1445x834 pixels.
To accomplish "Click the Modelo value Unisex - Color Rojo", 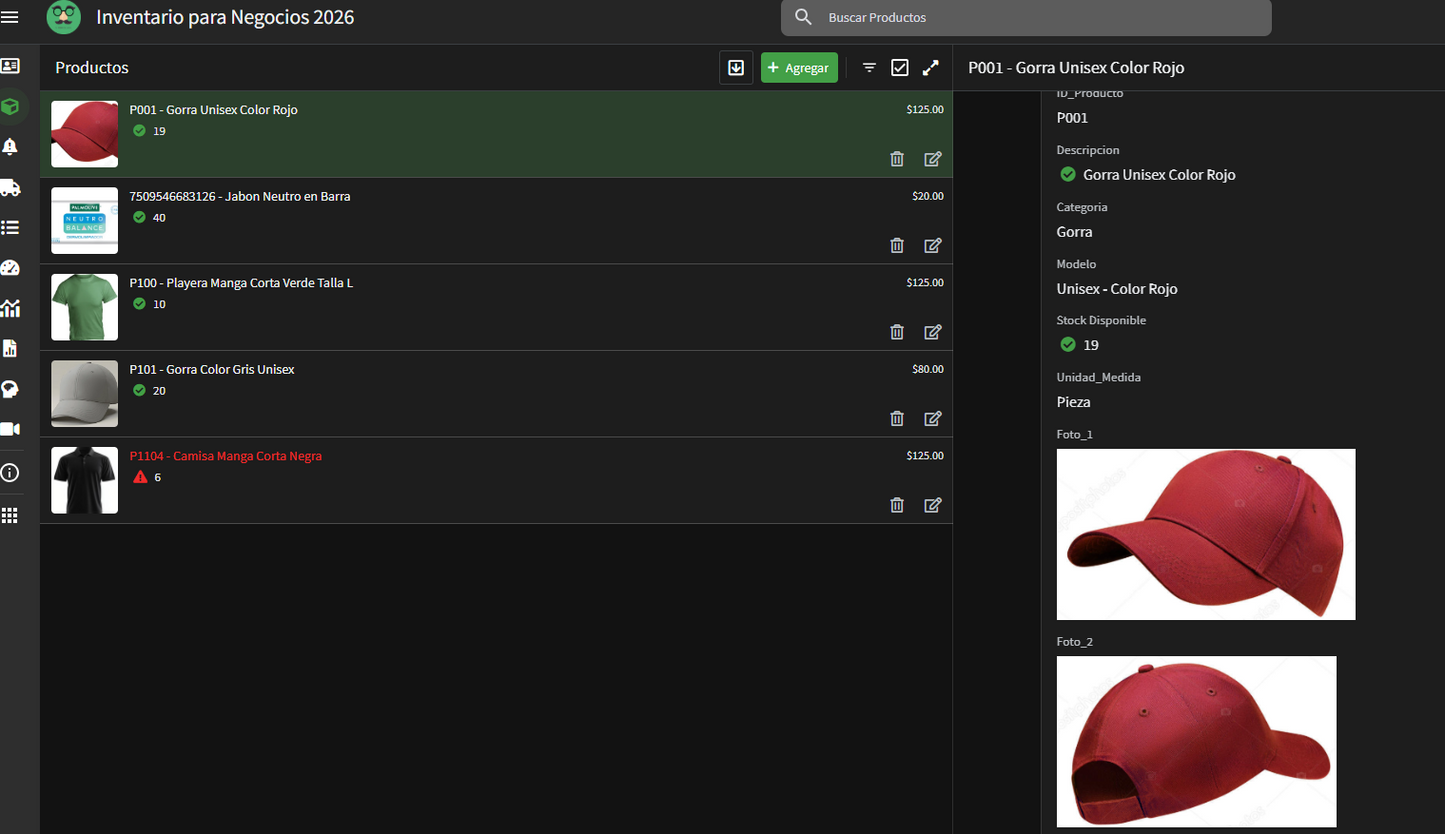I will (x=1117, y=289).
